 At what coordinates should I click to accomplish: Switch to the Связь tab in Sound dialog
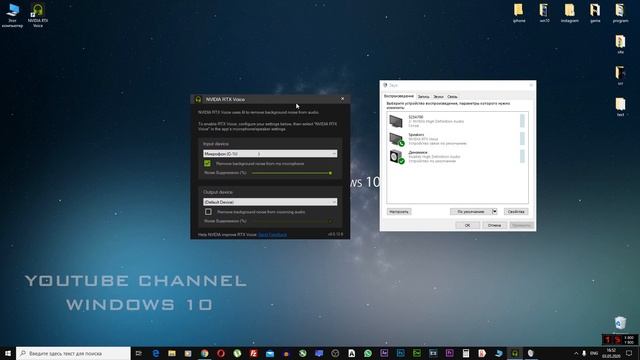pos(452,97)
